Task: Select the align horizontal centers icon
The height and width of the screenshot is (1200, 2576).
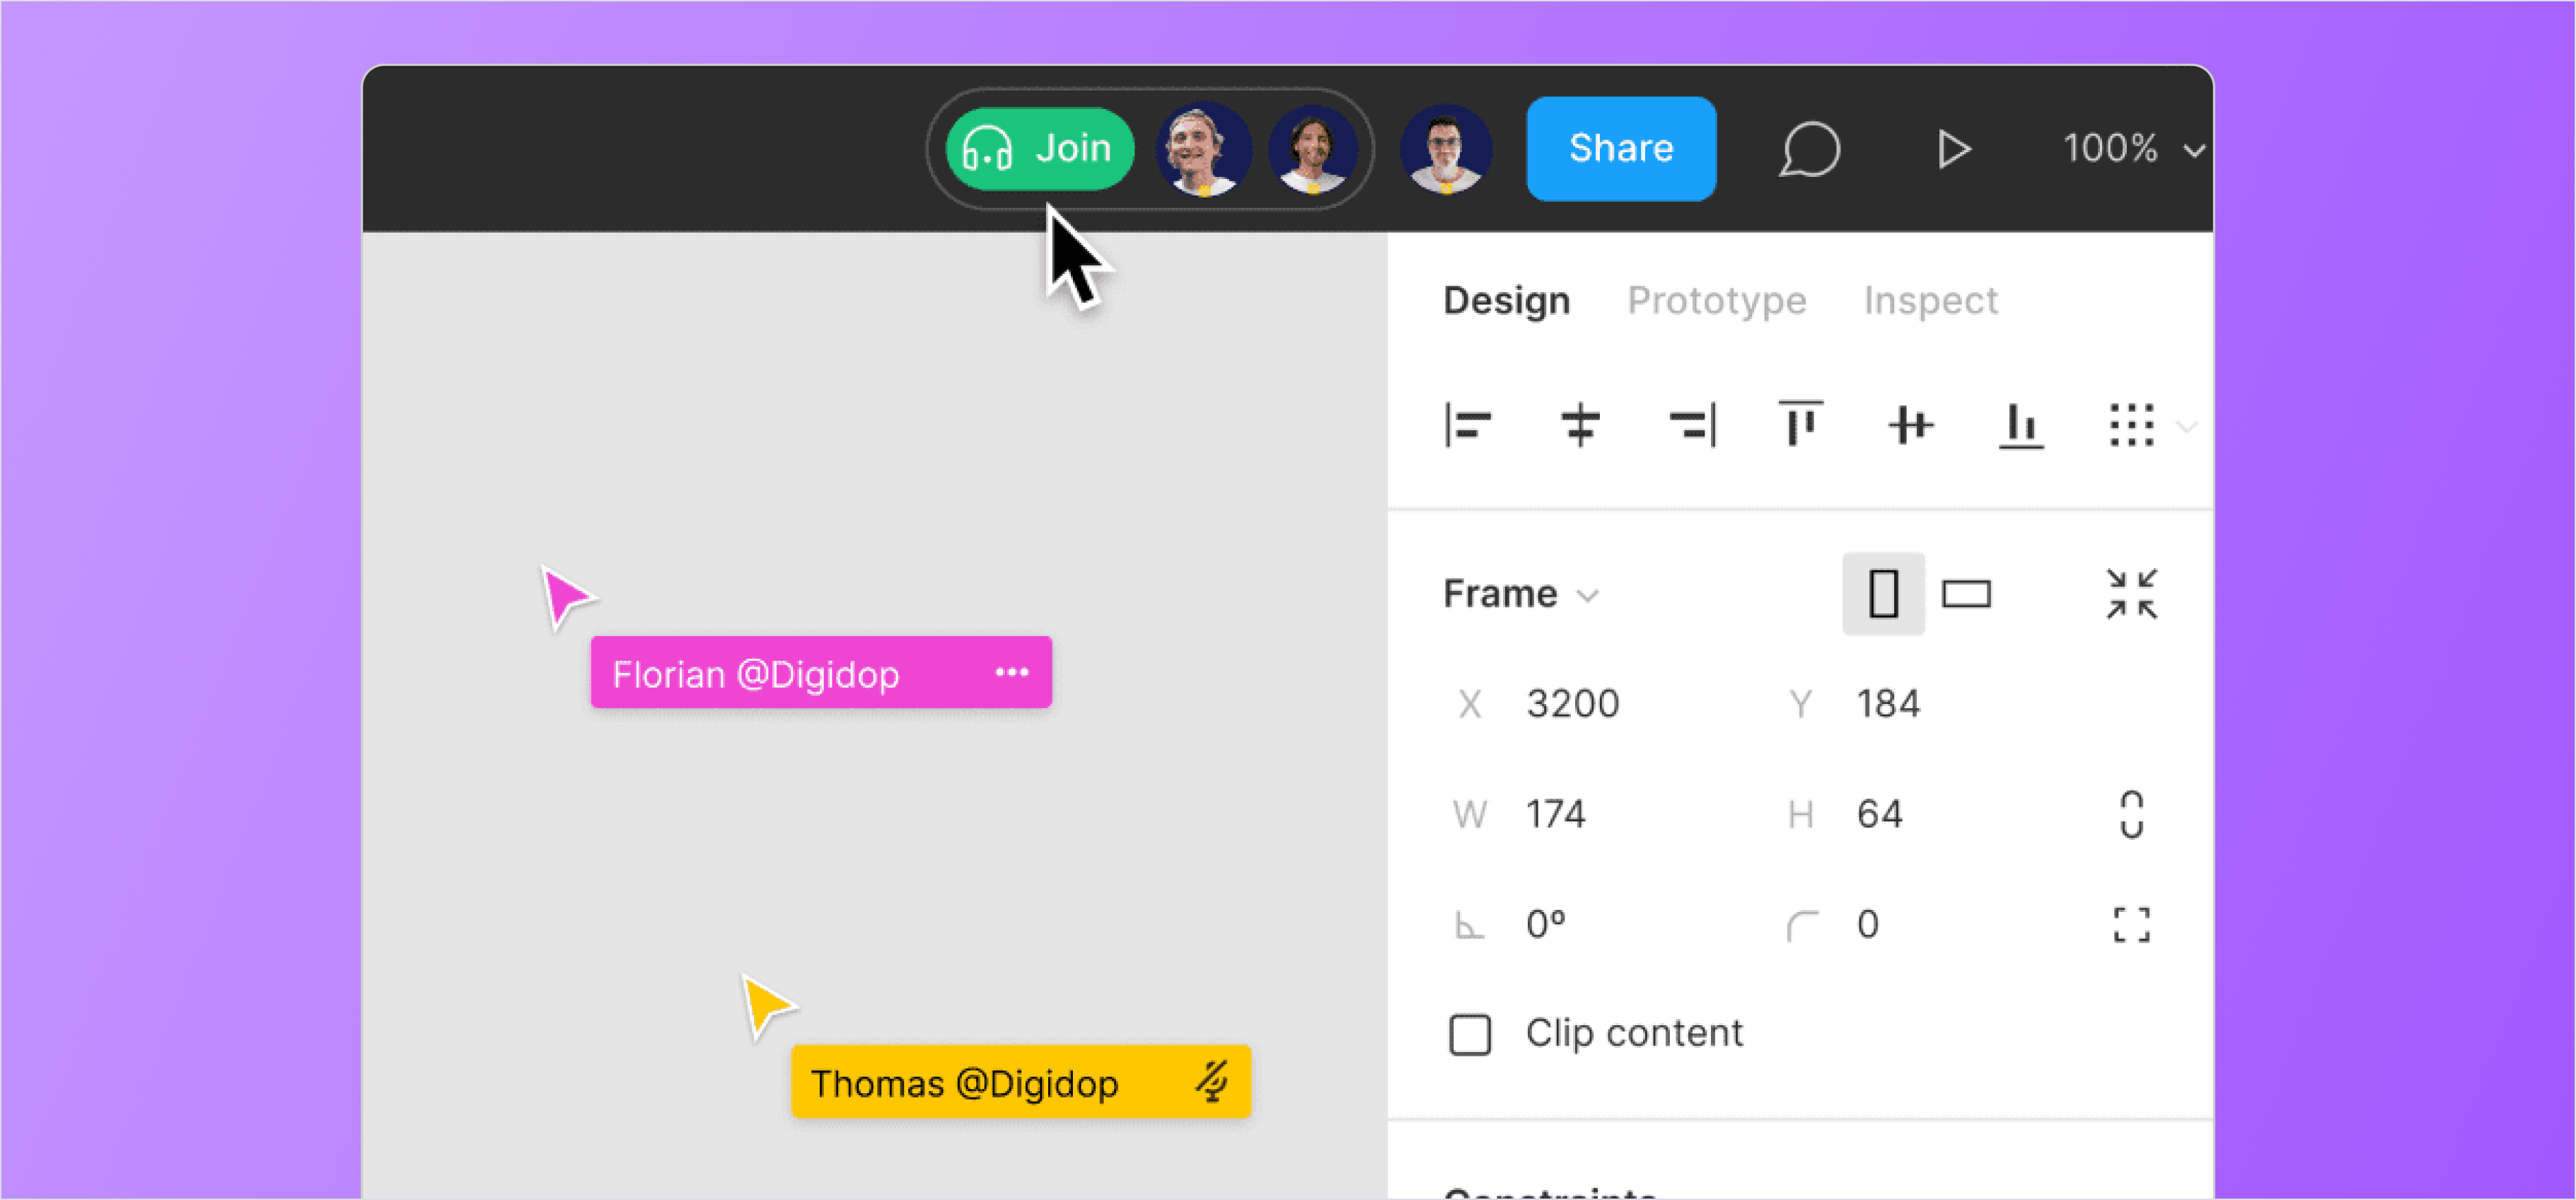Action: point(1580,425)
